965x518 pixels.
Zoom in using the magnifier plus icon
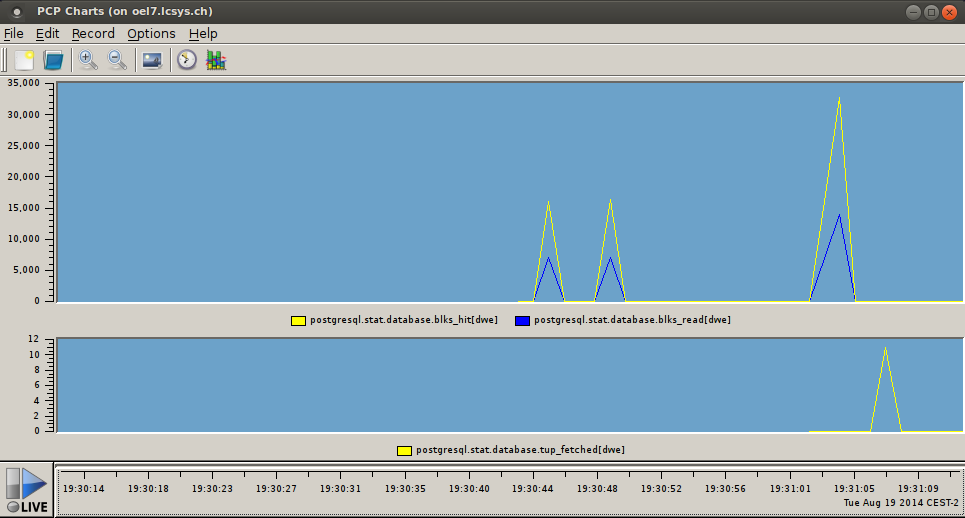[x=88, y=60]
